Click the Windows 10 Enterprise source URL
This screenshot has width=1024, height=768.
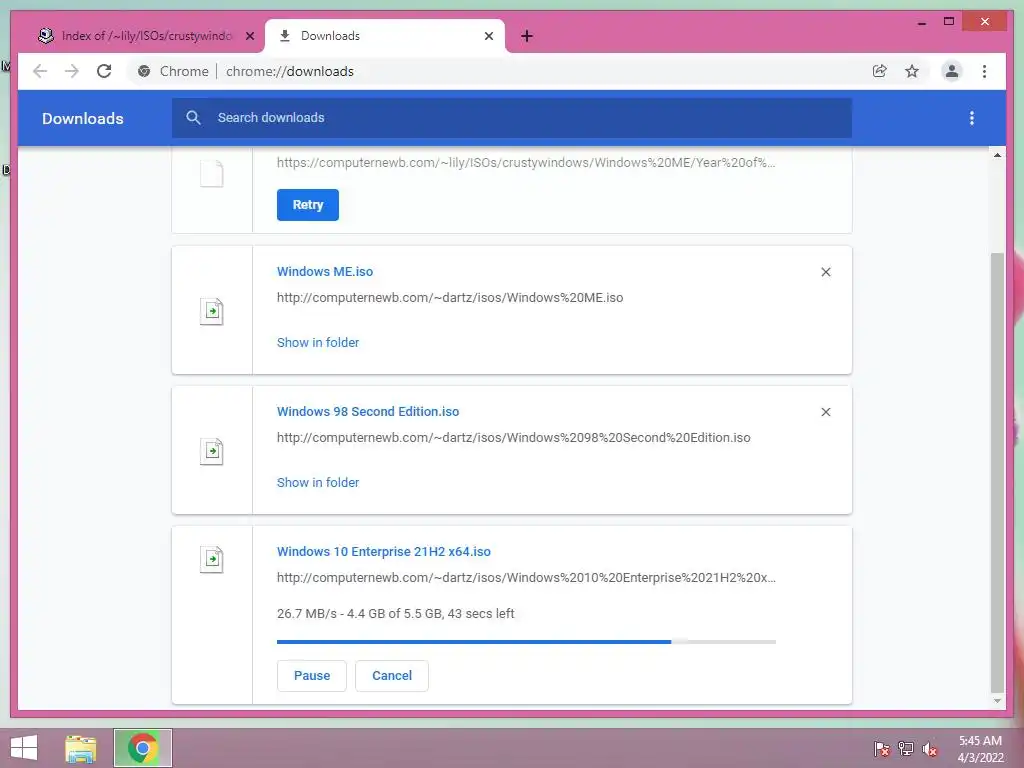(x=526, y=577)
